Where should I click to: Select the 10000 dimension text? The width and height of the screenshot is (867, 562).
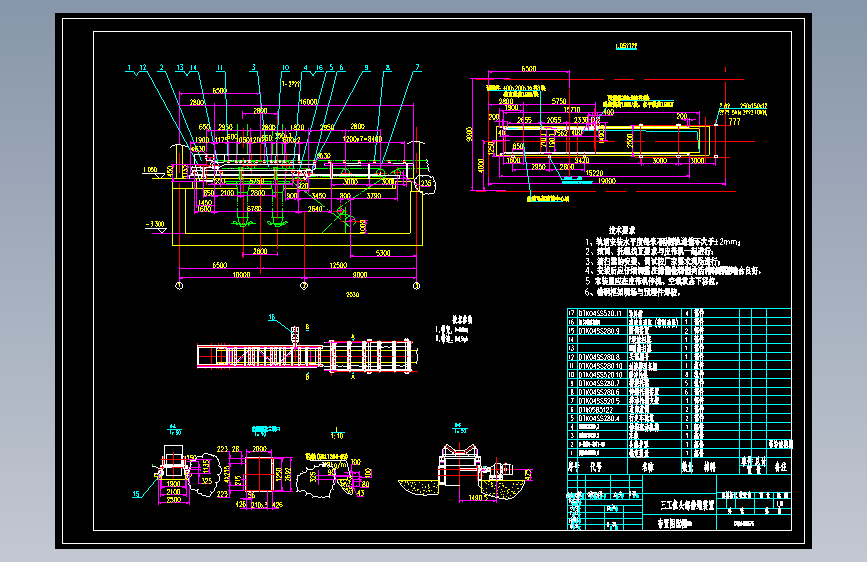241,275
